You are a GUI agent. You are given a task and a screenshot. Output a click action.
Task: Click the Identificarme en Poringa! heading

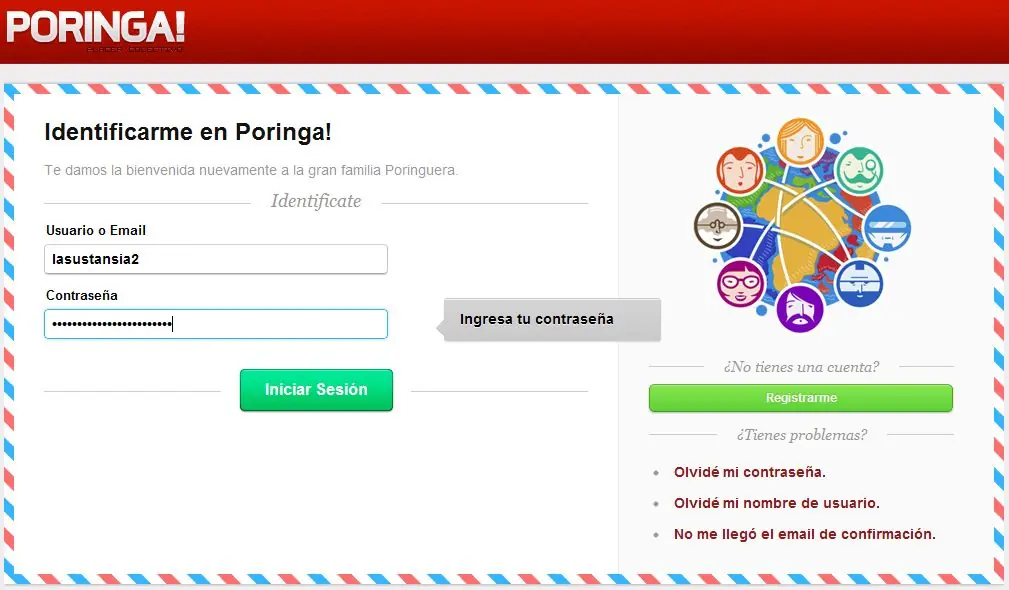click(x=188, y=132)
